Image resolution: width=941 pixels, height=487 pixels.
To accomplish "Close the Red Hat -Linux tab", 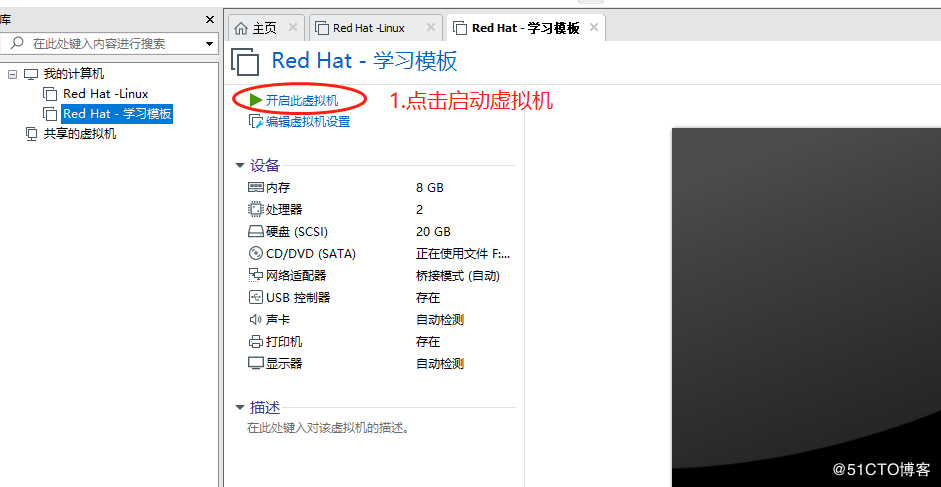I will click(430, 27).
